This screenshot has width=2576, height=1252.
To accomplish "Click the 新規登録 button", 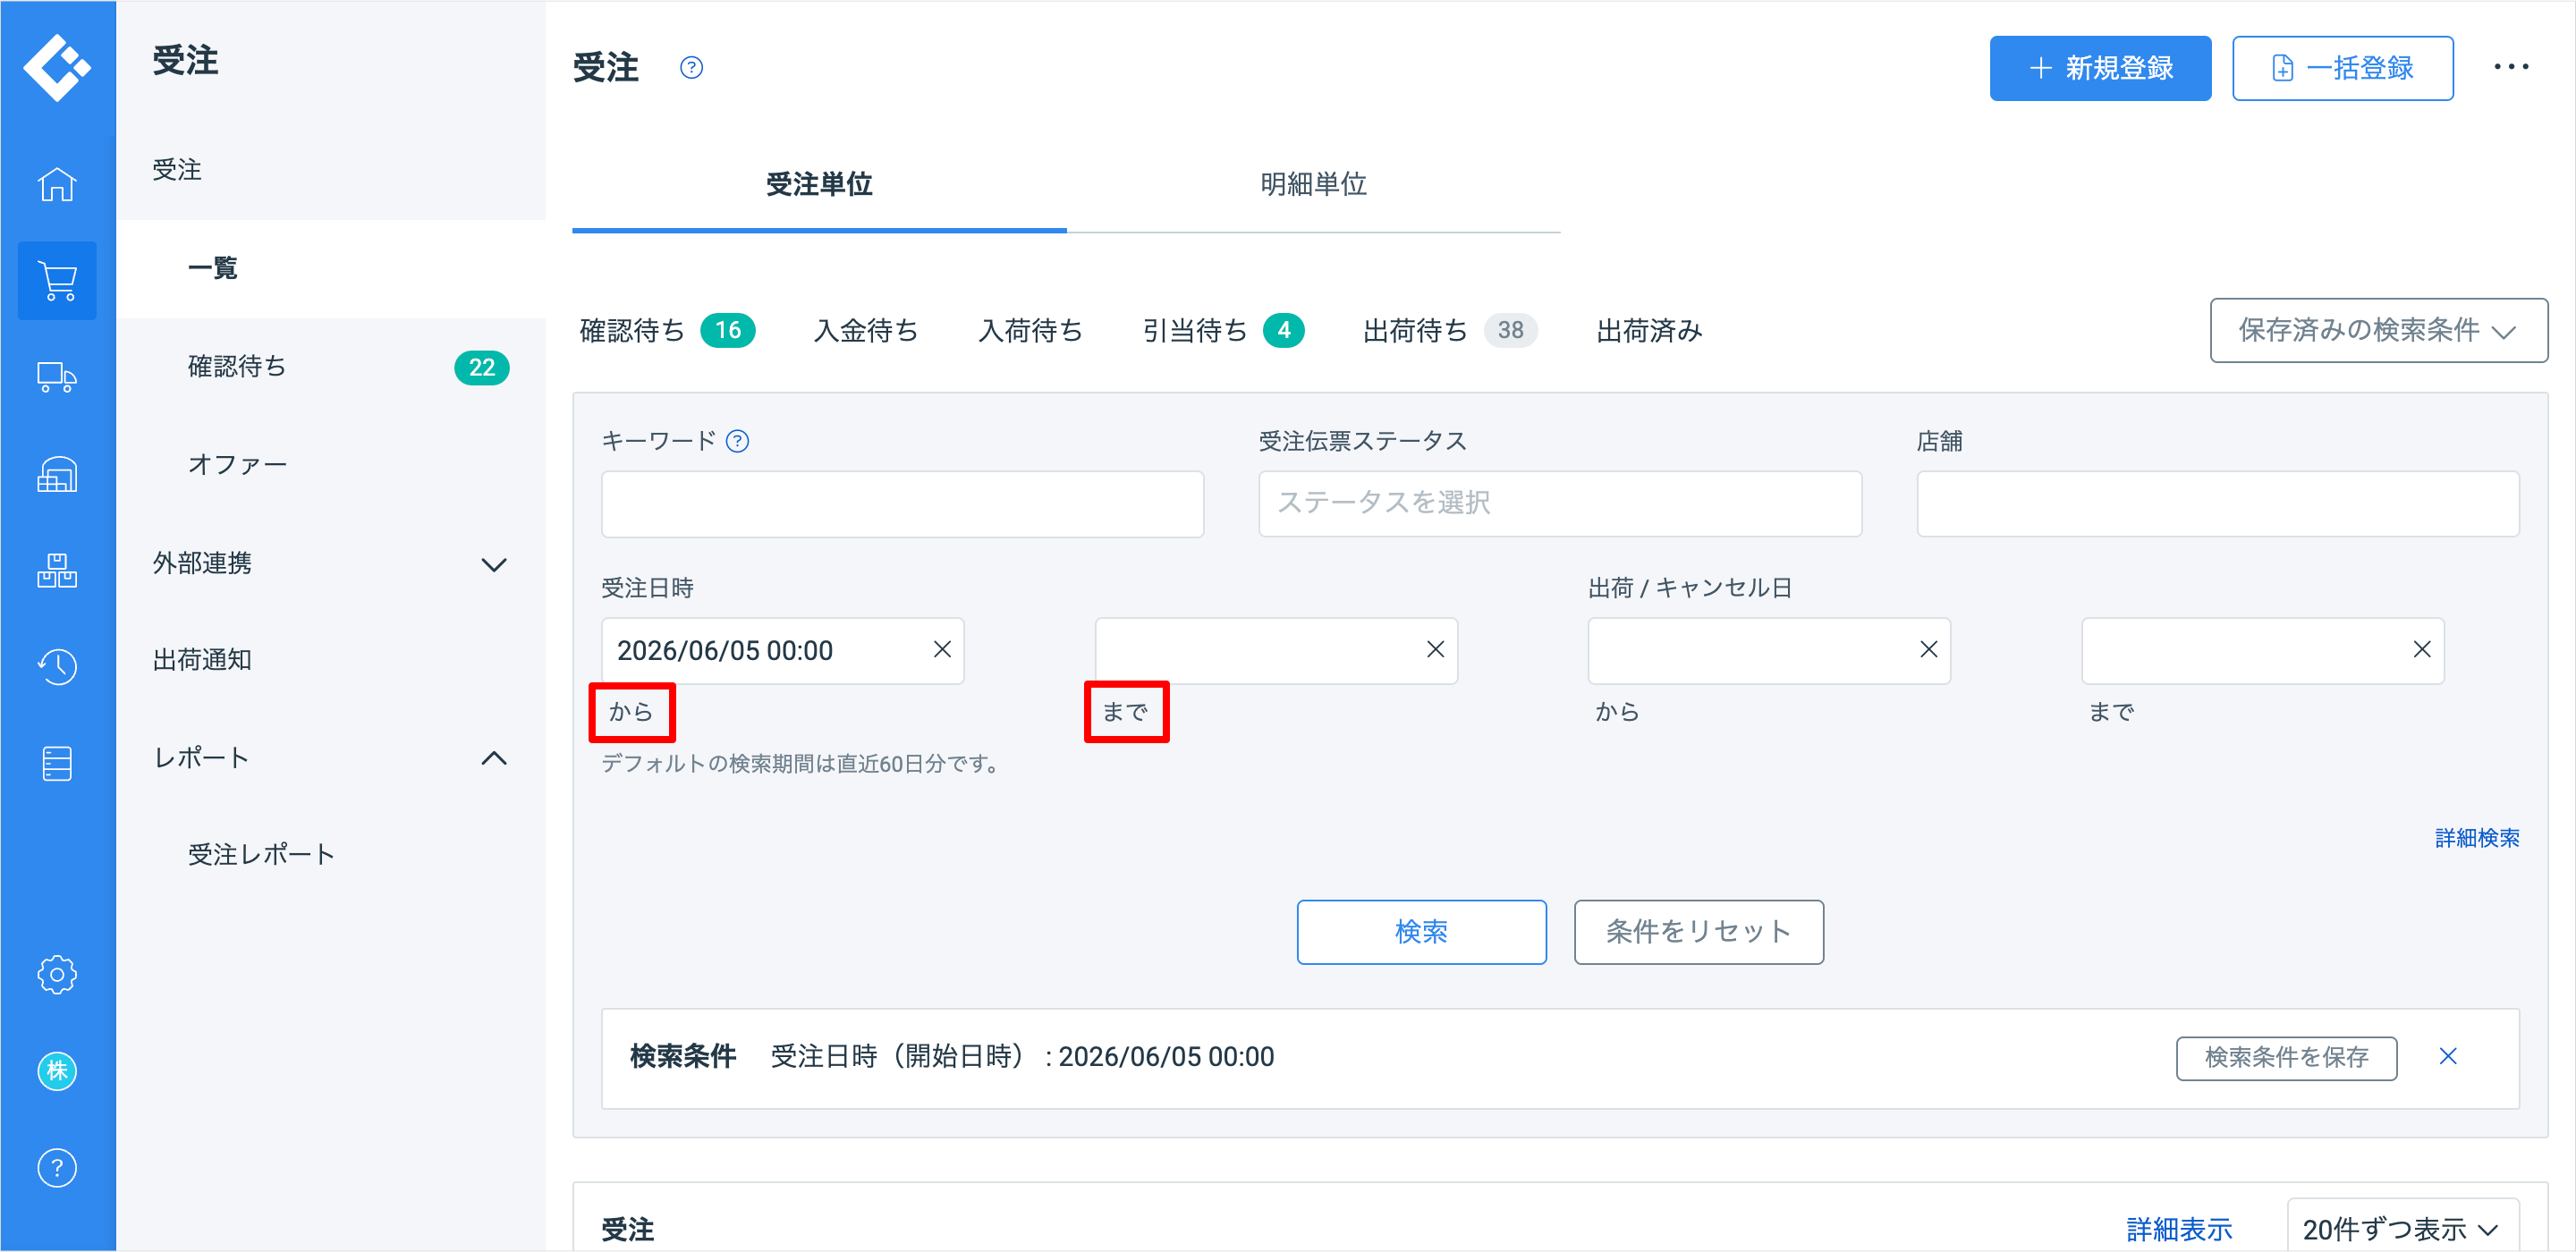I will [x=2099, y=68].
